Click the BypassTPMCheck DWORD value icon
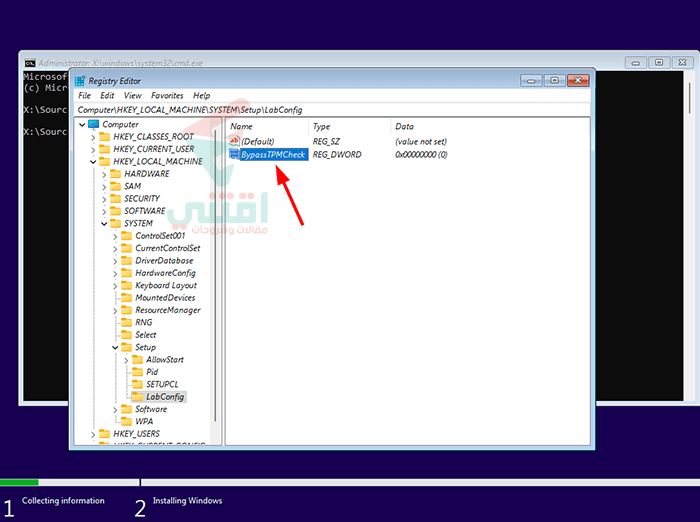Viewport: 700px width, 522px height. tap(234, 154)
